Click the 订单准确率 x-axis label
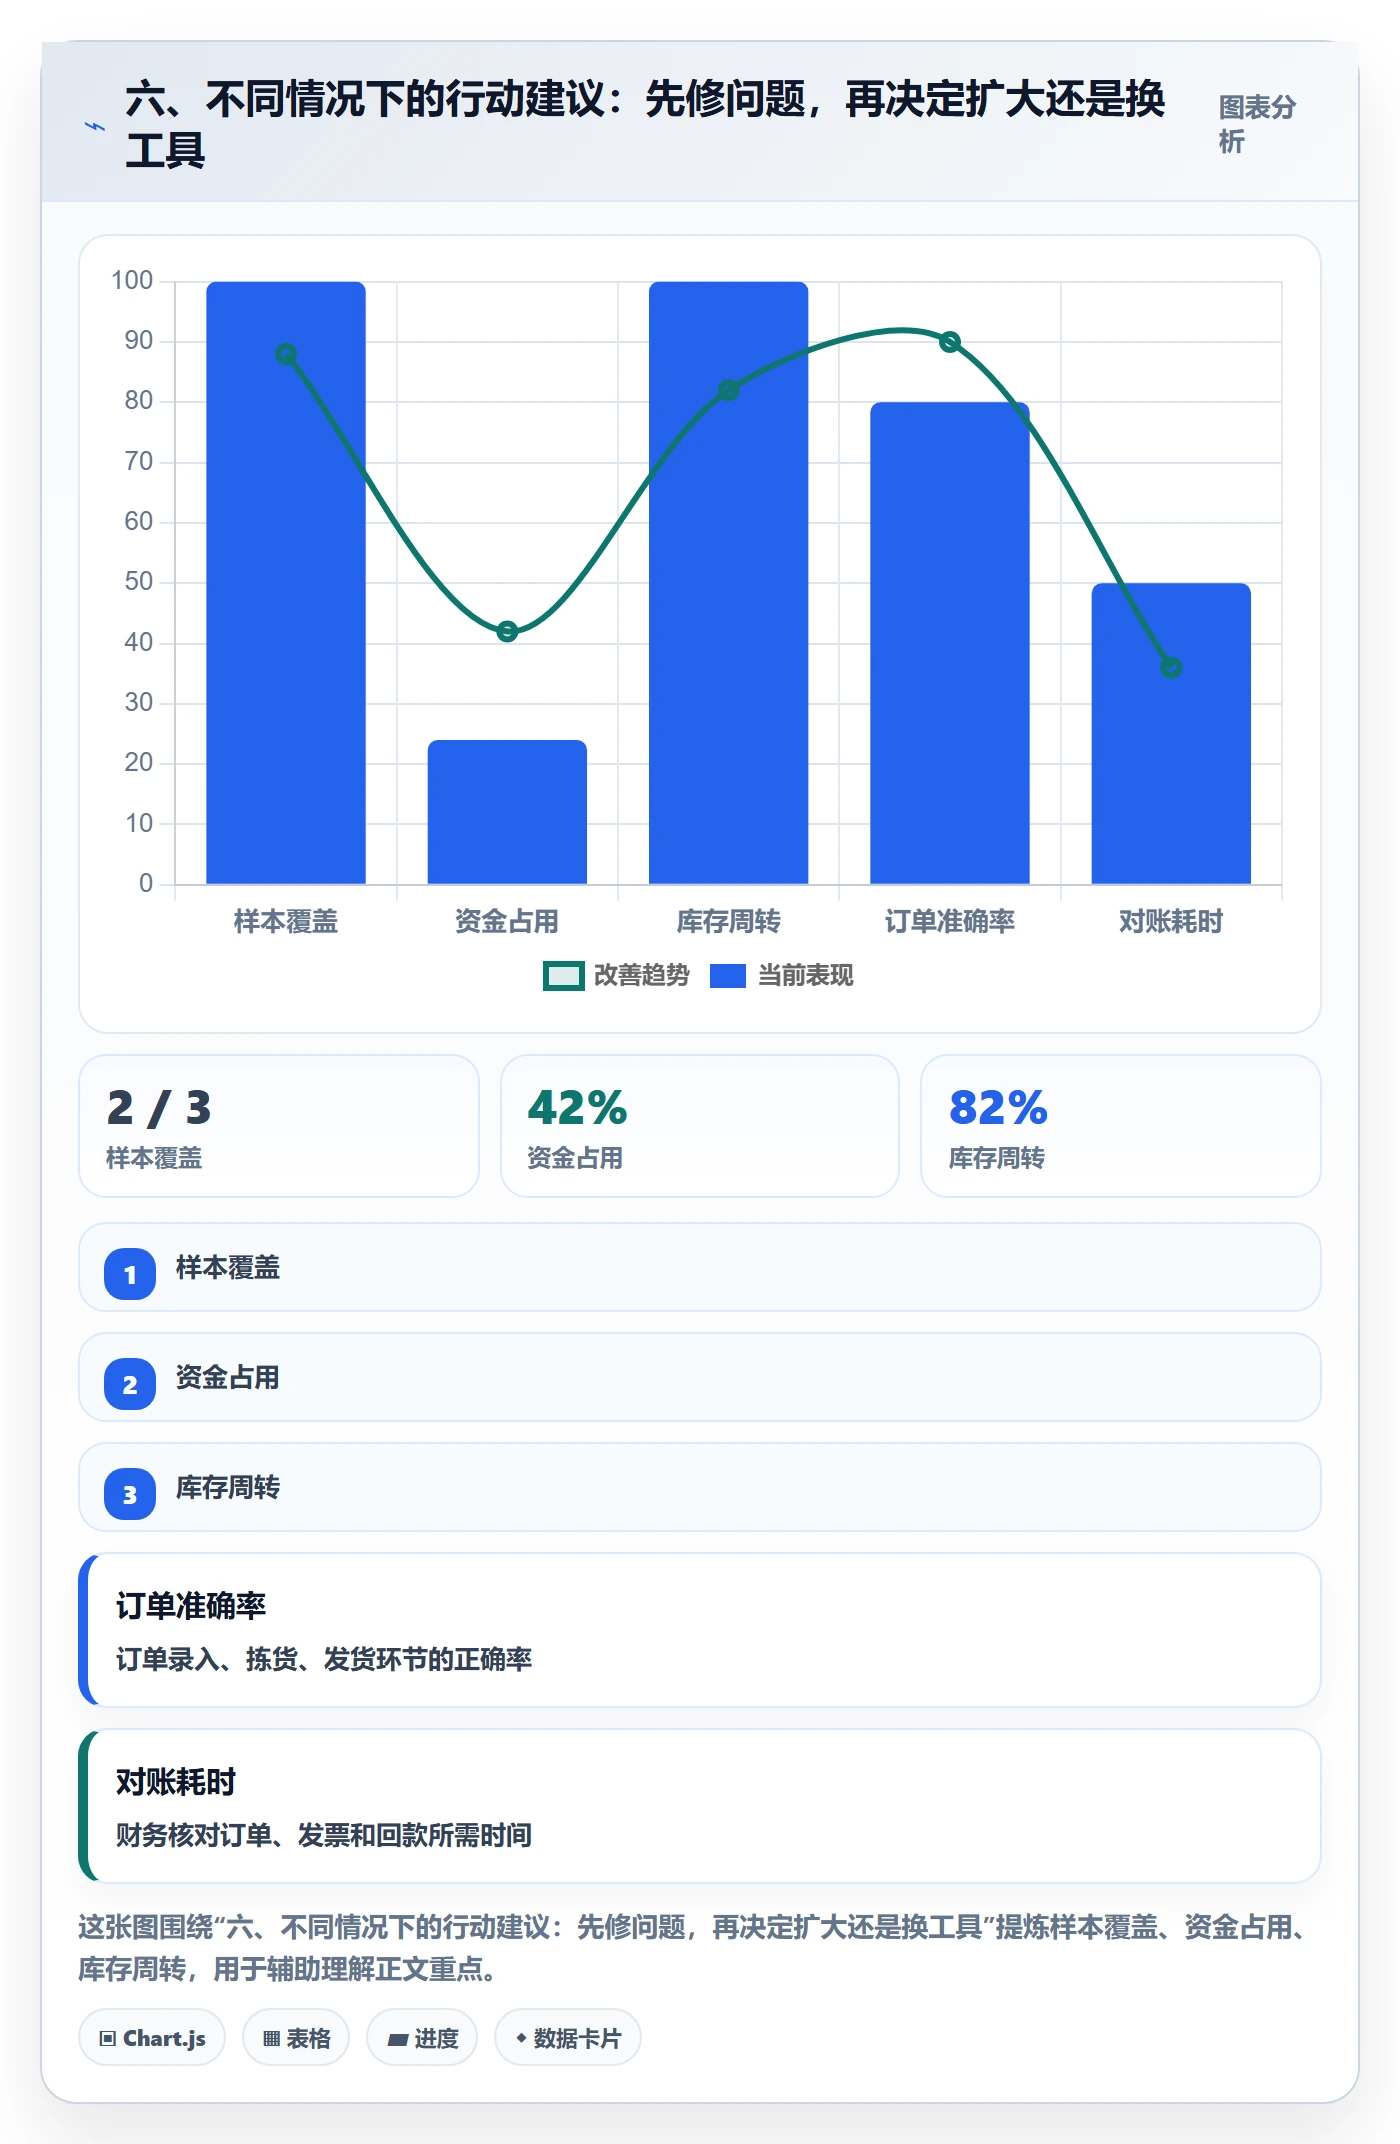The height and width of the screenshot is (2144, 1400). (x=950, y=921)
